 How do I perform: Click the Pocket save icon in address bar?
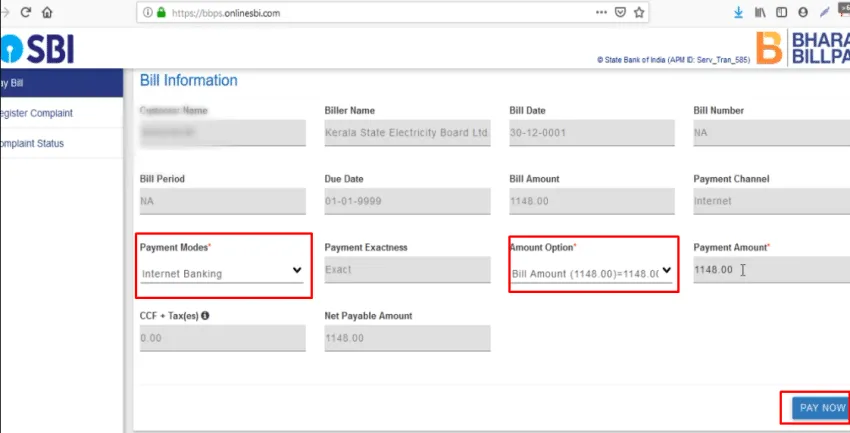[621, 13]
